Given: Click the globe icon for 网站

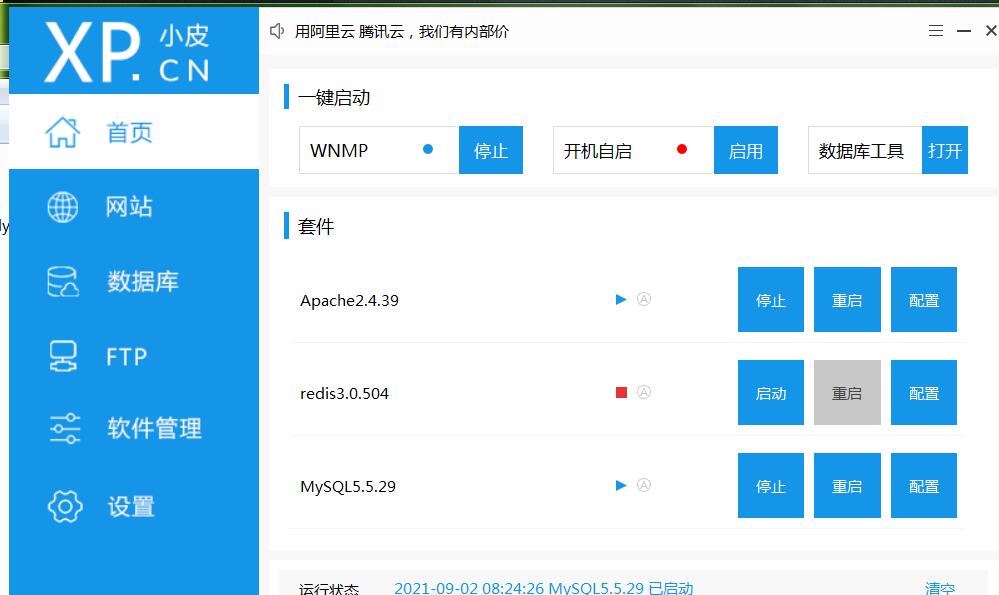Looking at the screenshot, I should (63, 207).
